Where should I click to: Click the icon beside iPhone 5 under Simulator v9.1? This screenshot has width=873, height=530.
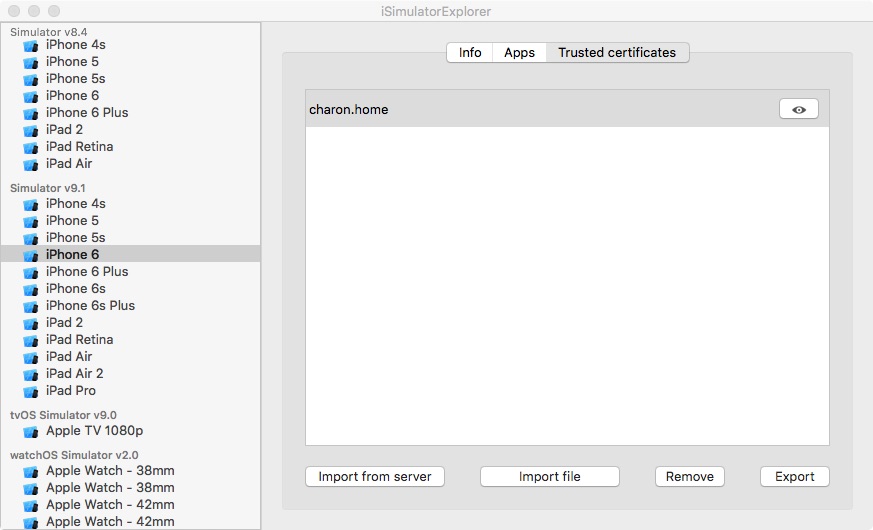coord(31,222)
